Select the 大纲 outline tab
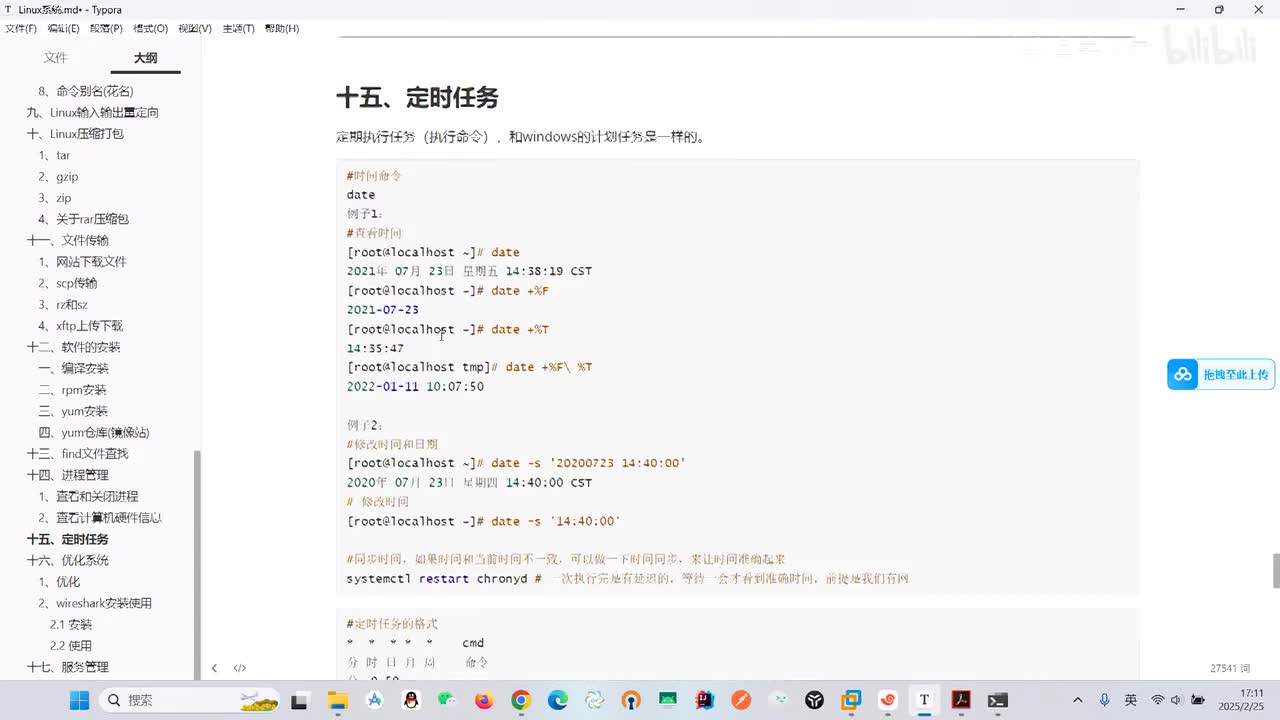The height and width of the screenshot is (720, 1280). click(146, 58)
